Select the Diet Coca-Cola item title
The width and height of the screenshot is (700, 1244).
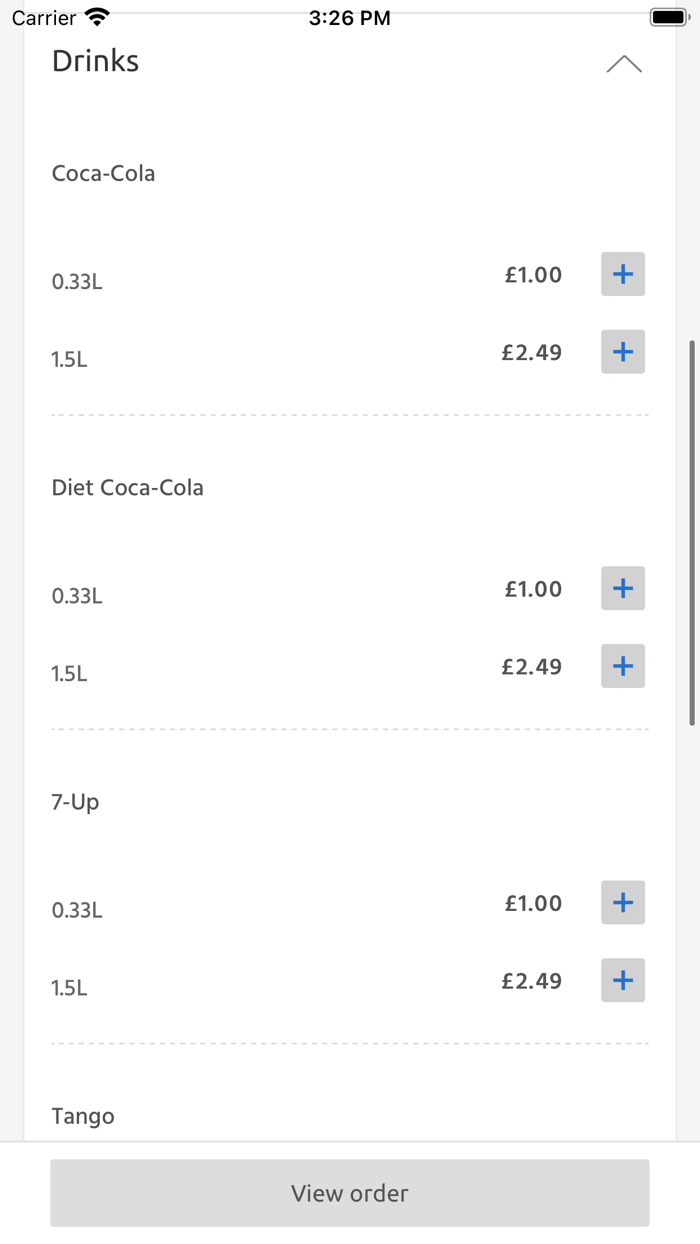(x=128, y=488)
